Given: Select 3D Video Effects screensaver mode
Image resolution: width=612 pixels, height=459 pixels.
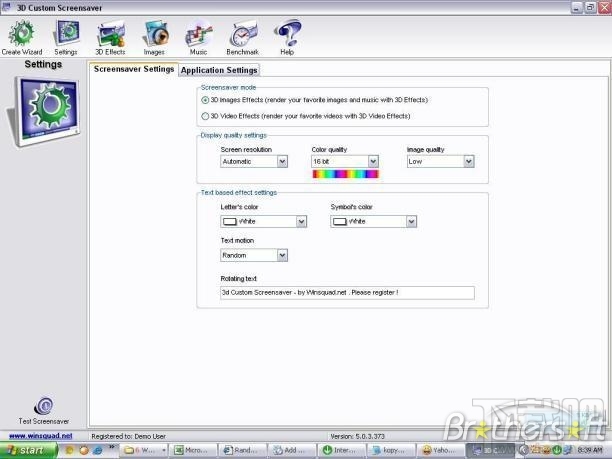Looking at the screenshot, I should 205,116.
